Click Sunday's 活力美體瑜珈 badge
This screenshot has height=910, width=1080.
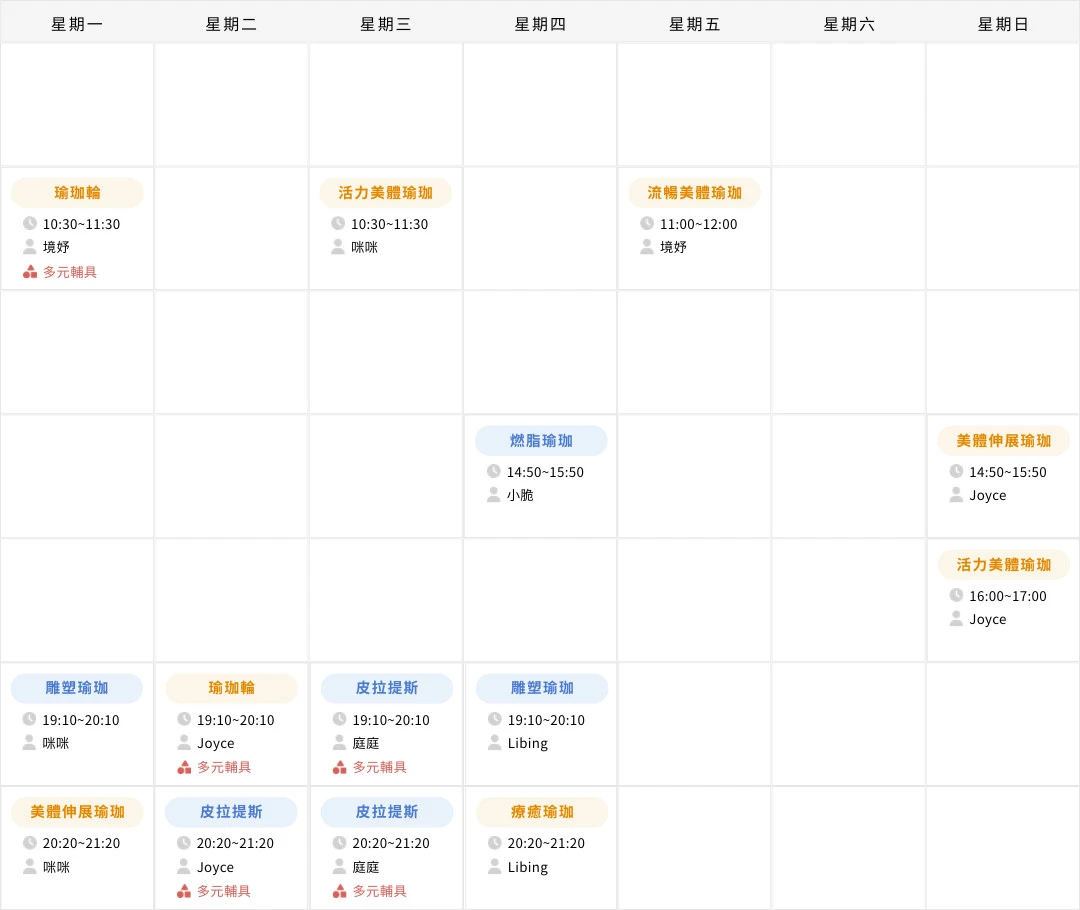pos(1002,564)
